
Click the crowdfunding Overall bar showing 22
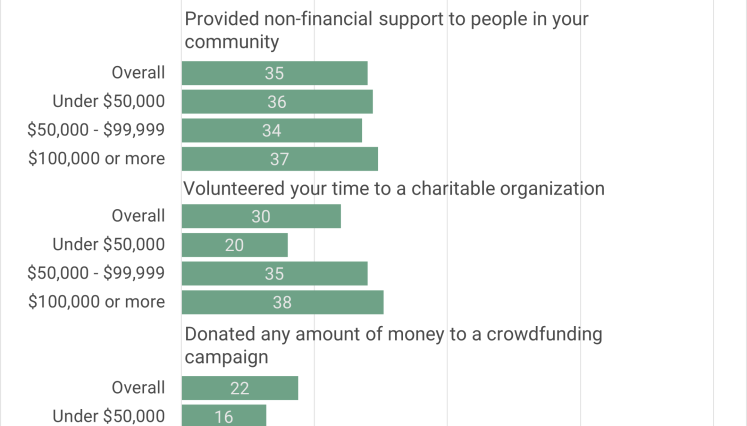240,388
